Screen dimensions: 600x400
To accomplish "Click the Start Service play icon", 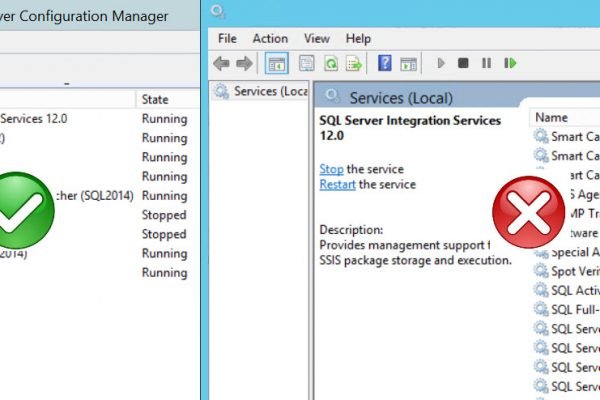I will 440,64.
